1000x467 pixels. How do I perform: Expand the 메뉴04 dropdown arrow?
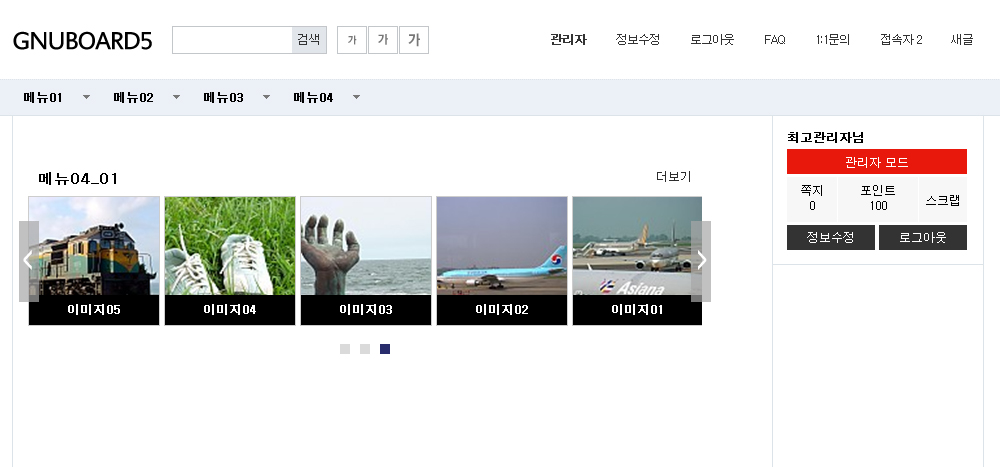pyautogui.click(x=356, y=97)
